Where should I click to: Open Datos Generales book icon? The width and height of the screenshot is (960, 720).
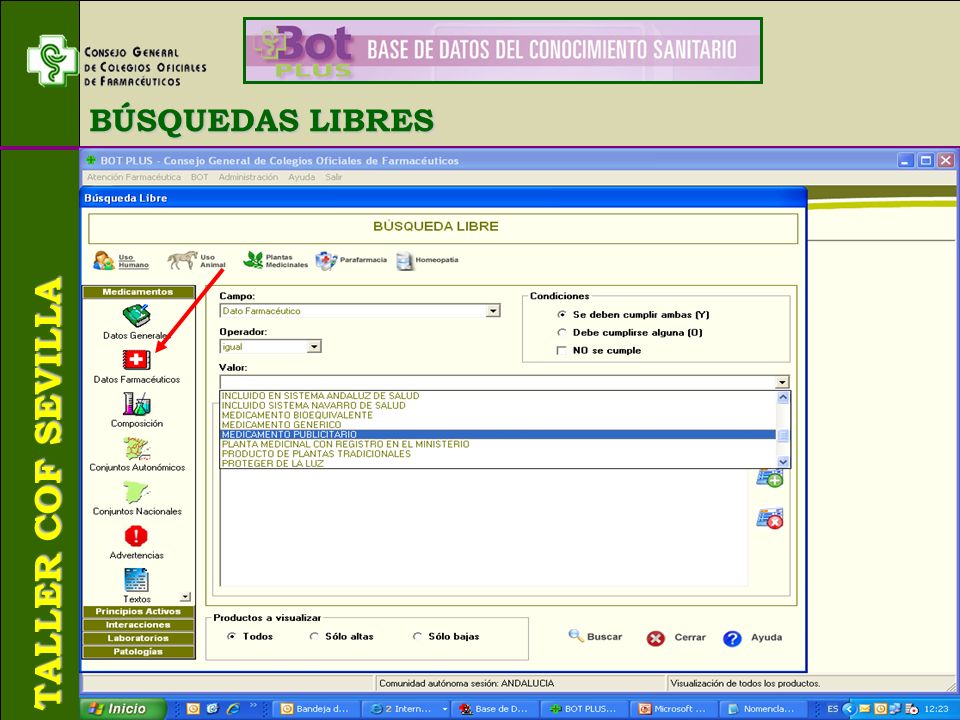[136, 316]
